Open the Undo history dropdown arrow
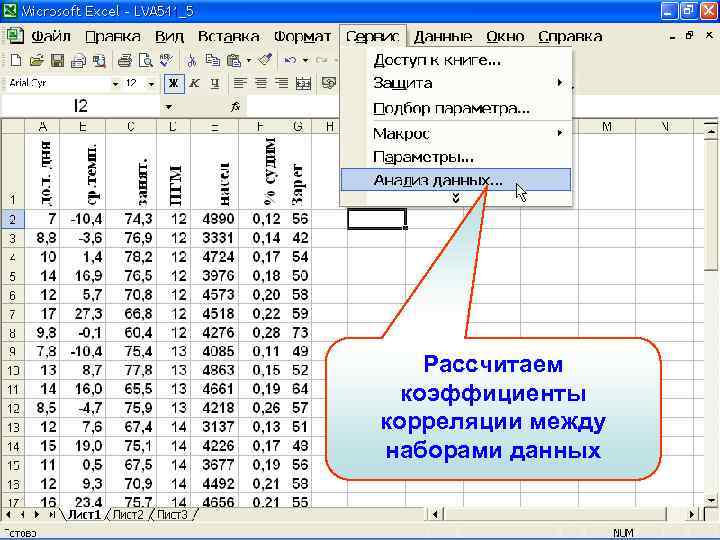The width and height of the screenshot is (720, 540). [305, 60]
